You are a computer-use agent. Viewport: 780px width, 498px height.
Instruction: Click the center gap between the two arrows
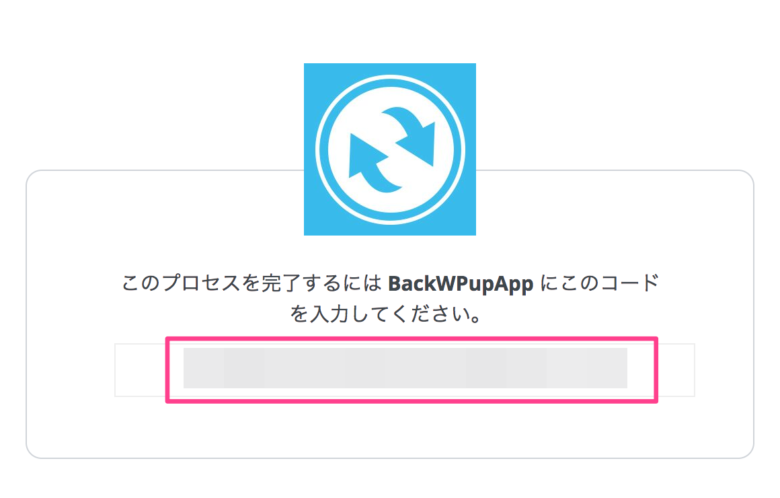pyautogui.click(x=392, y=150)
